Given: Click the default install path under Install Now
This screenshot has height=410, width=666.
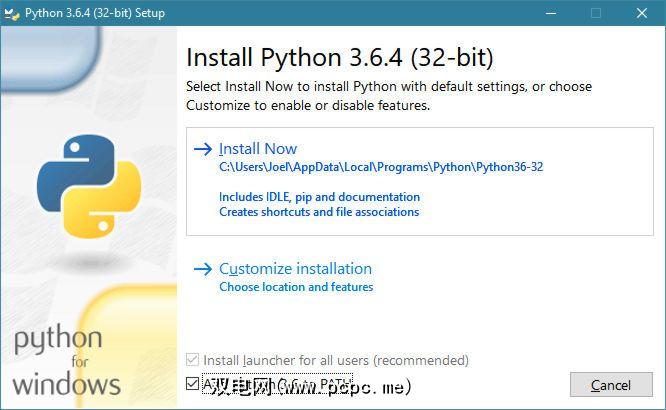Looking at the screenshot, I should pos(380,167).
